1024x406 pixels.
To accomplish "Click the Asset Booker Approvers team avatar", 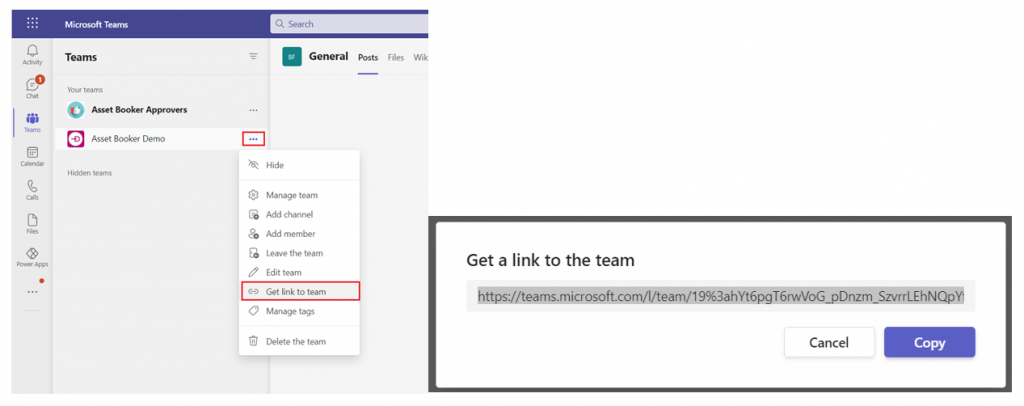I will point(75,110).
